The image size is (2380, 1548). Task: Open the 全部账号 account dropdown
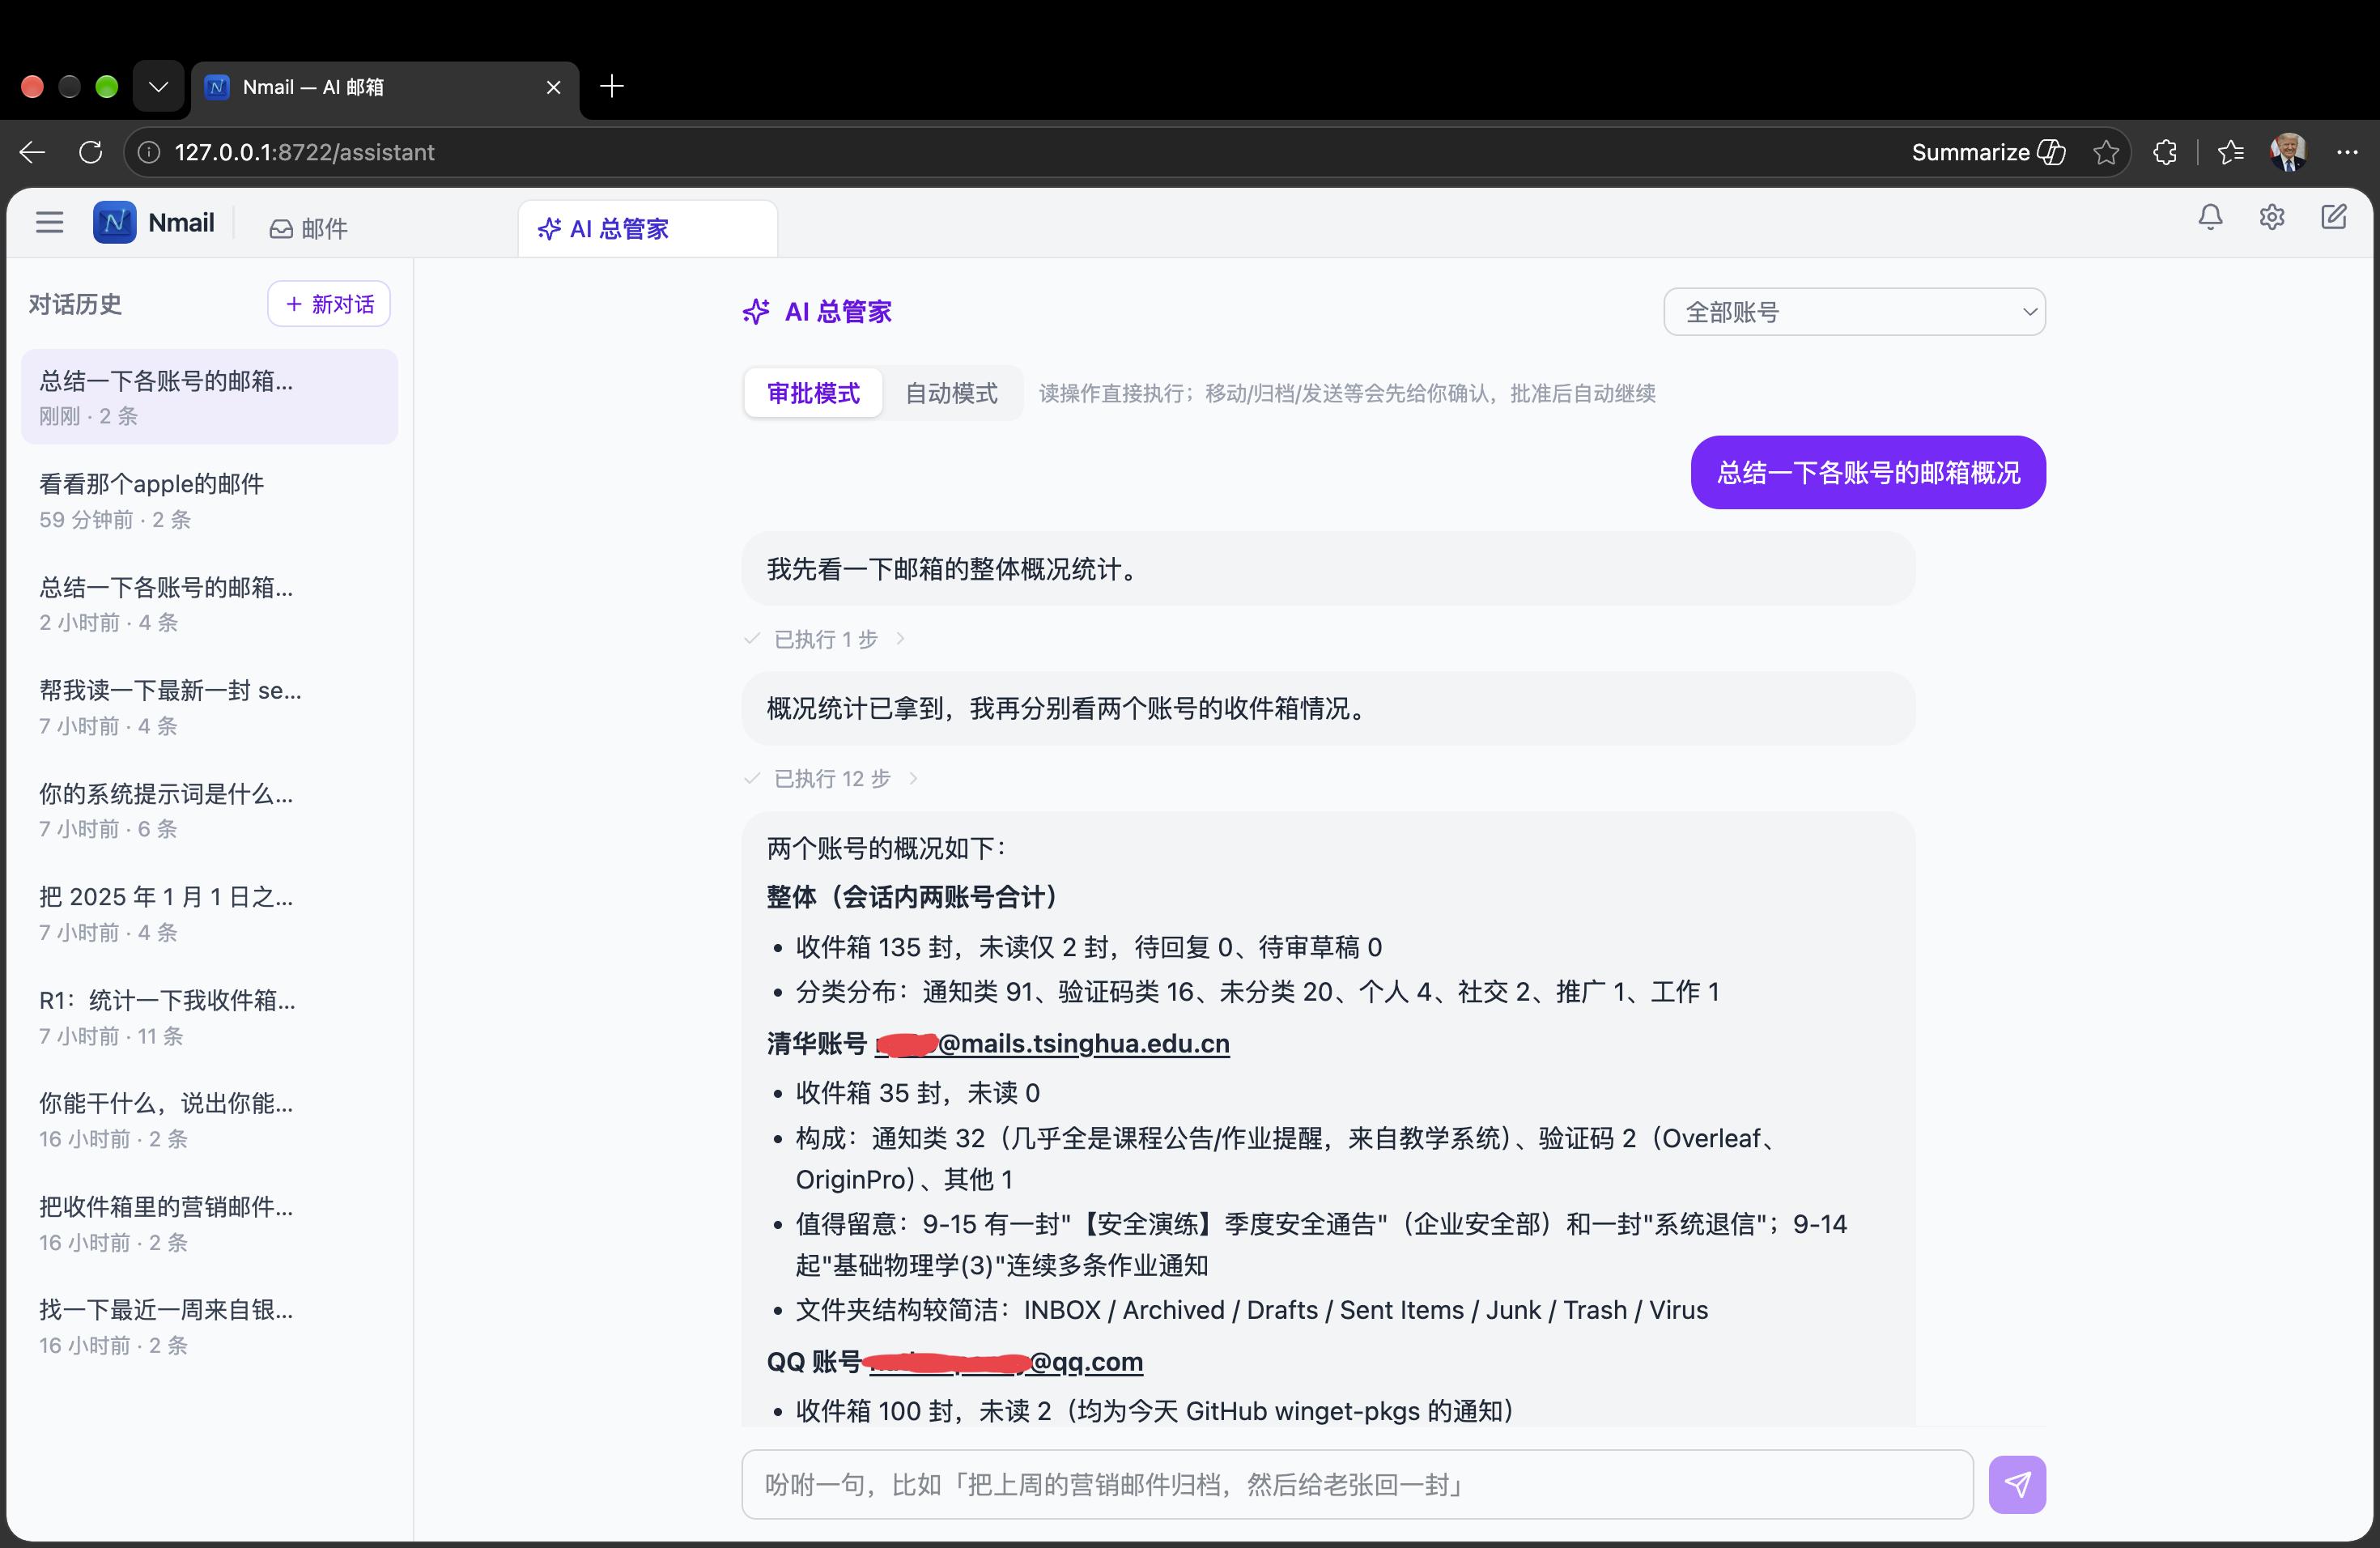[x=1853, y=312]
